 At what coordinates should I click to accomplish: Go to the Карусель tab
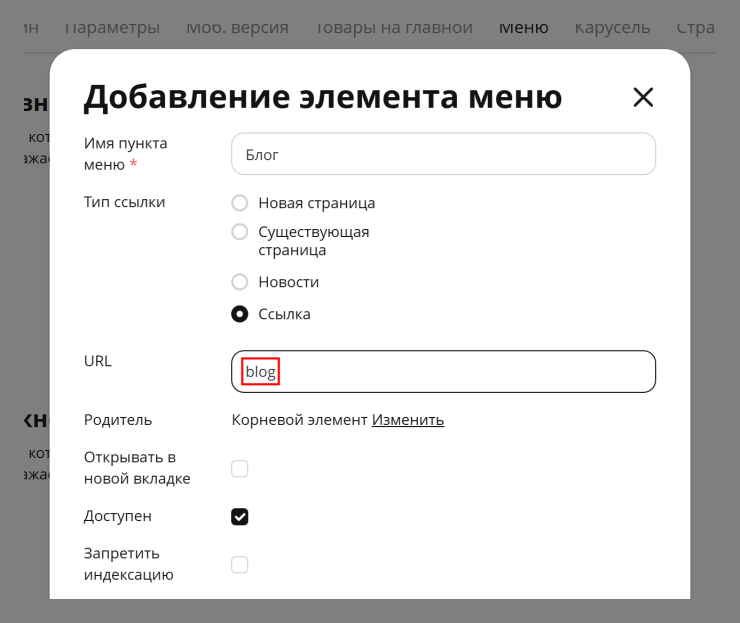[x=612, y=28]
